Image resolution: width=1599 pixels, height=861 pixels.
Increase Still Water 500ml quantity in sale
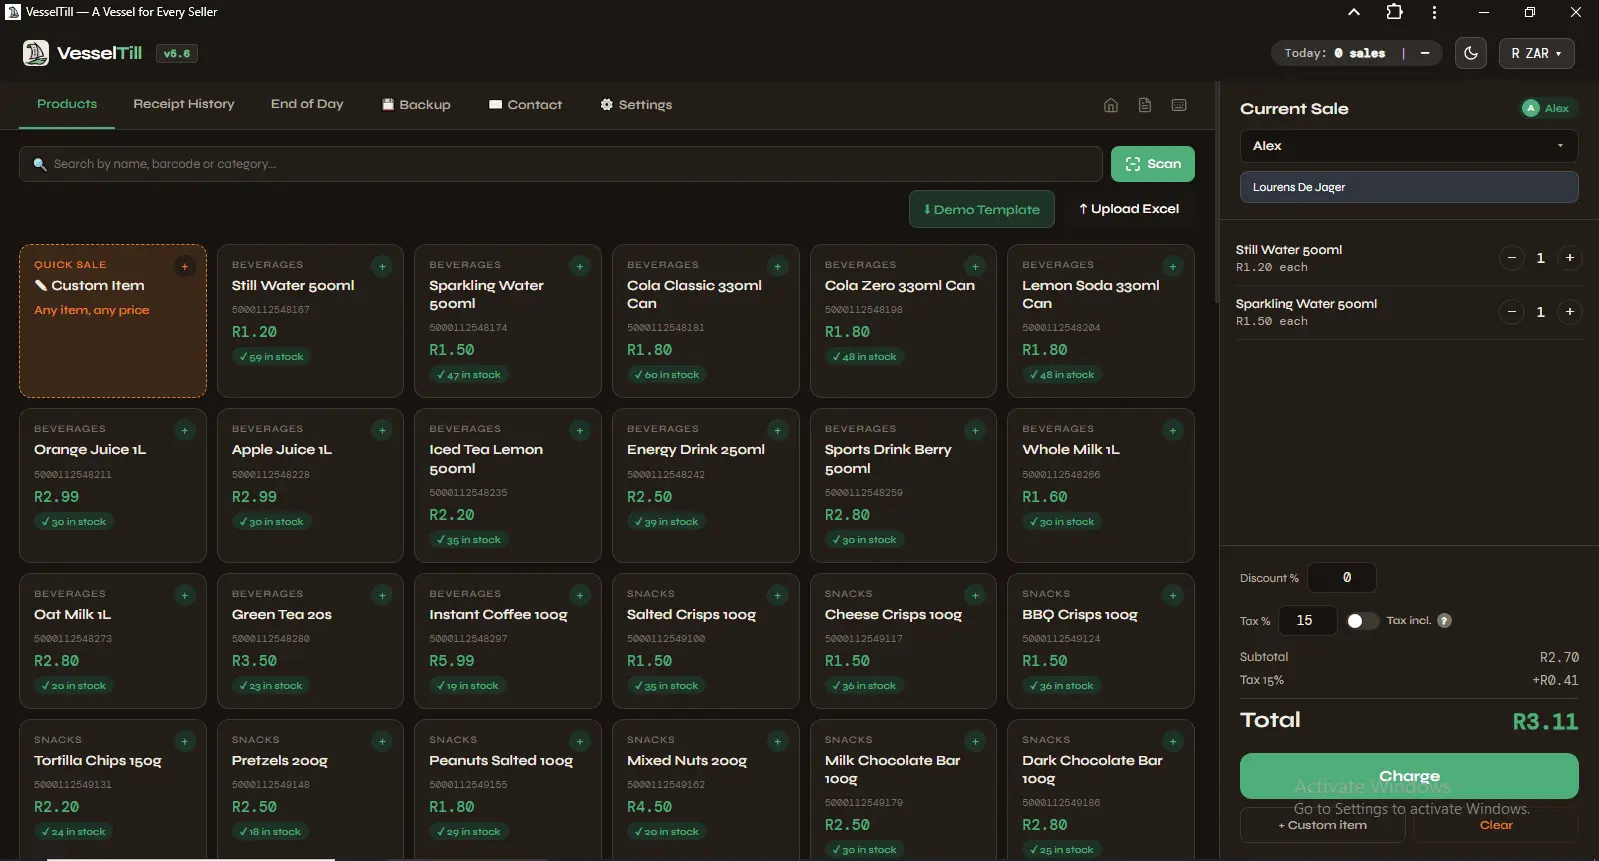click(x=1570, y=258)
